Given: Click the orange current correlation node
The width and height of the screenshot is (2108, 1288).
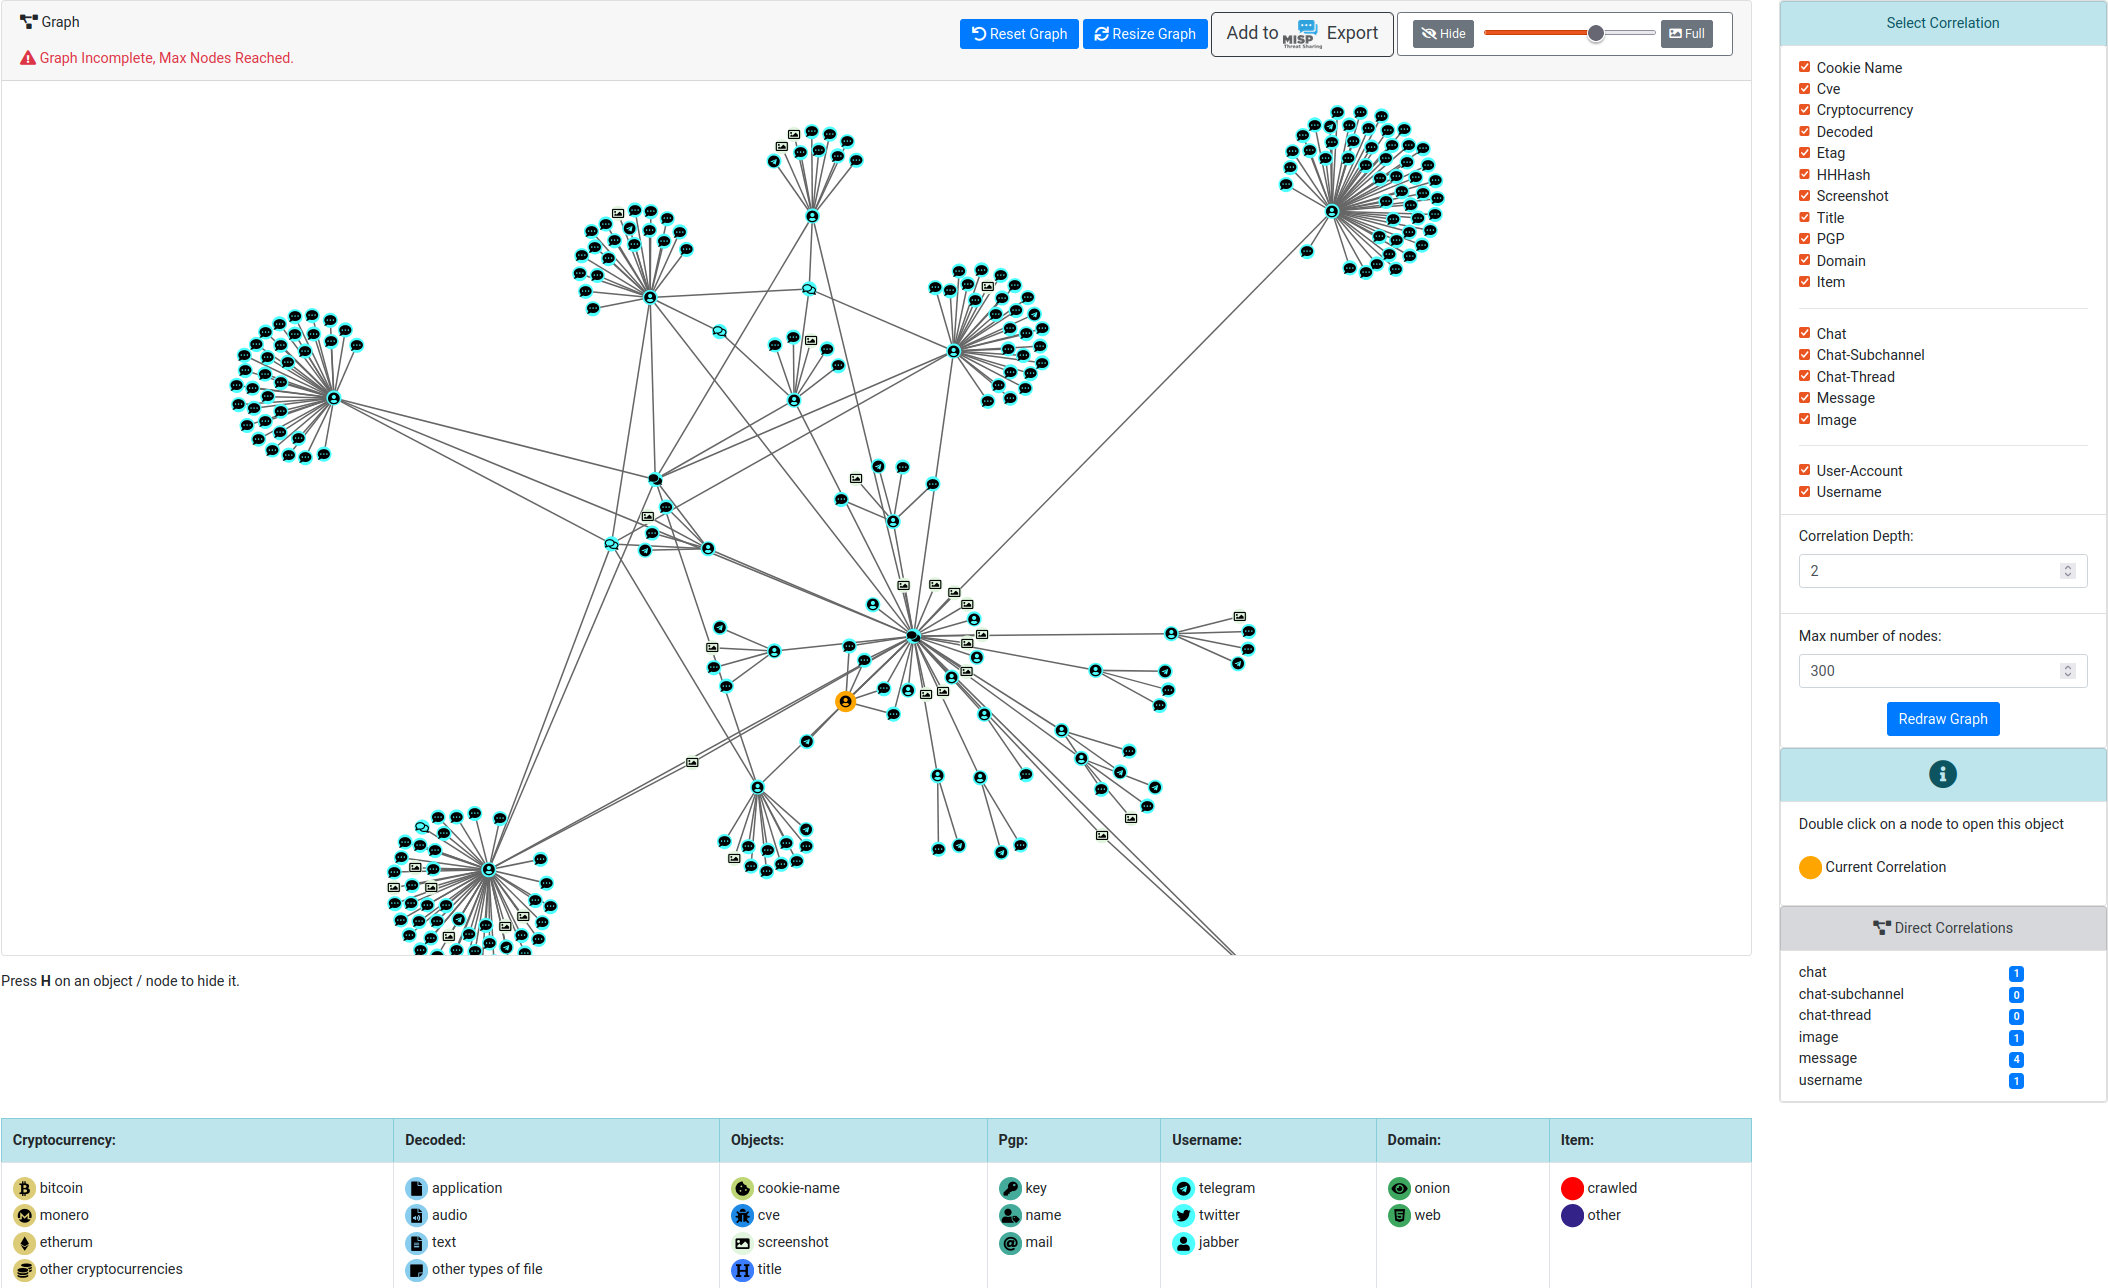Looking at the screenshot, I should [x=845, y=702].
